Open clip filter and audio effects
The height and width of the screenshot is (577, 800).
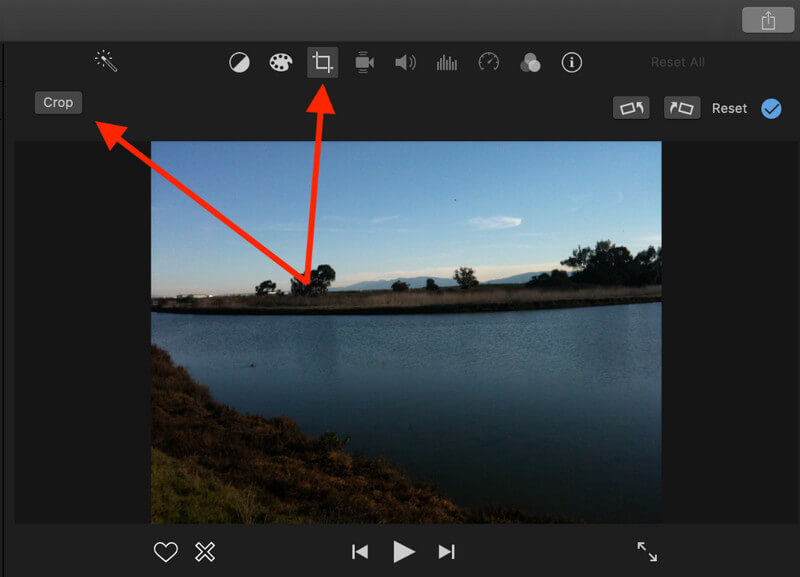pos(530,63)
